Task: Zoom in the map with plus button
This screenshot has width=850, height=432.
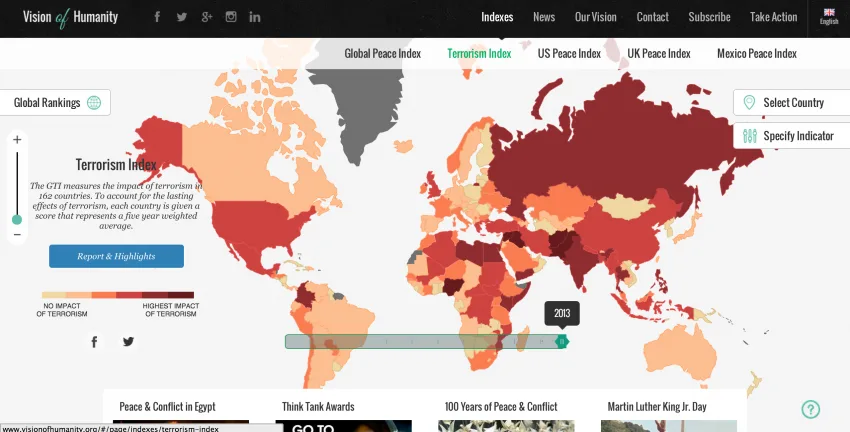Action: pos(17,140)
